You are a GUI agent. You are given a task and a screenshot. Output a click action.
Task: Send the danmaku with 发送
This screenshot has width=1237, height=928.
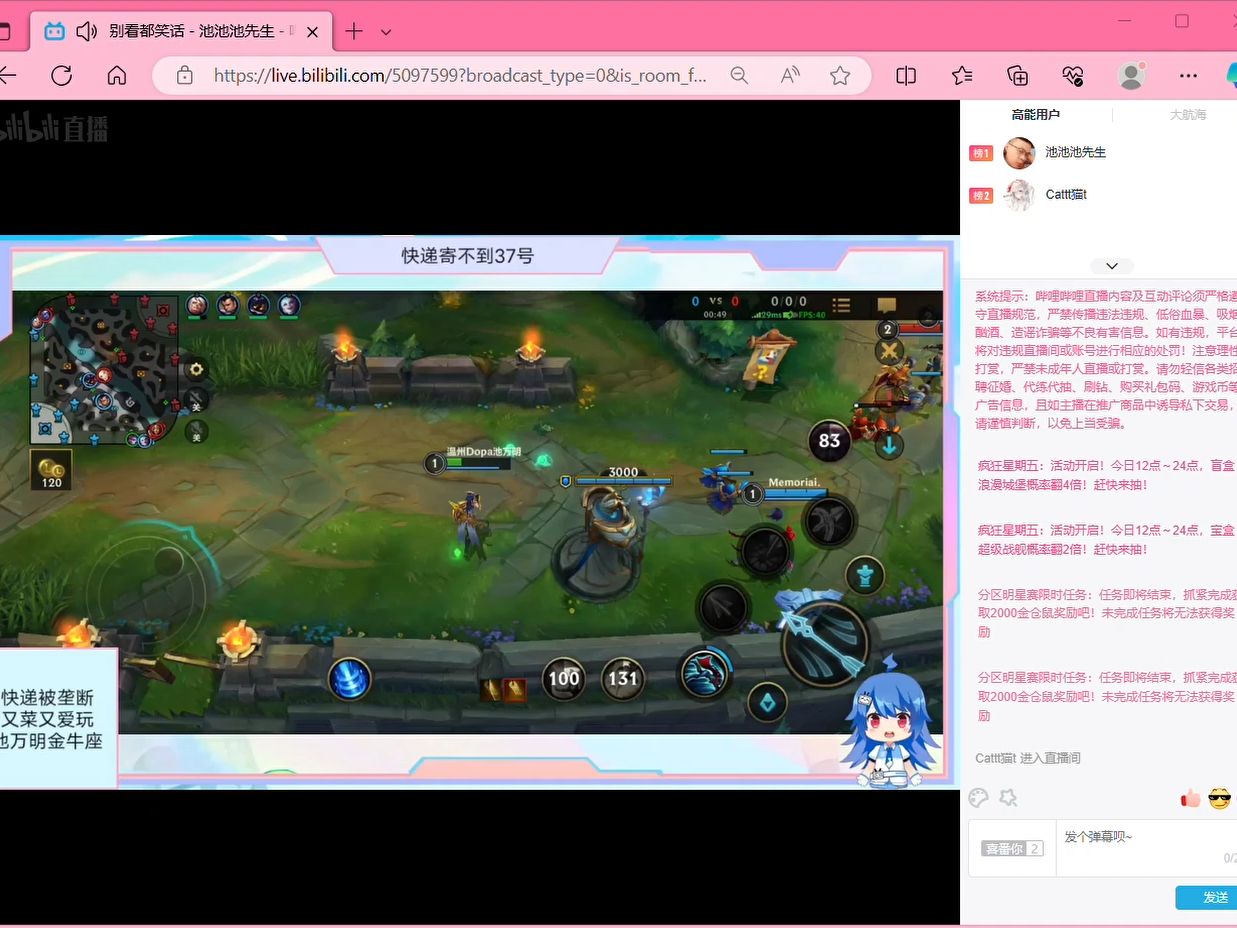[x=1208, y=897]
